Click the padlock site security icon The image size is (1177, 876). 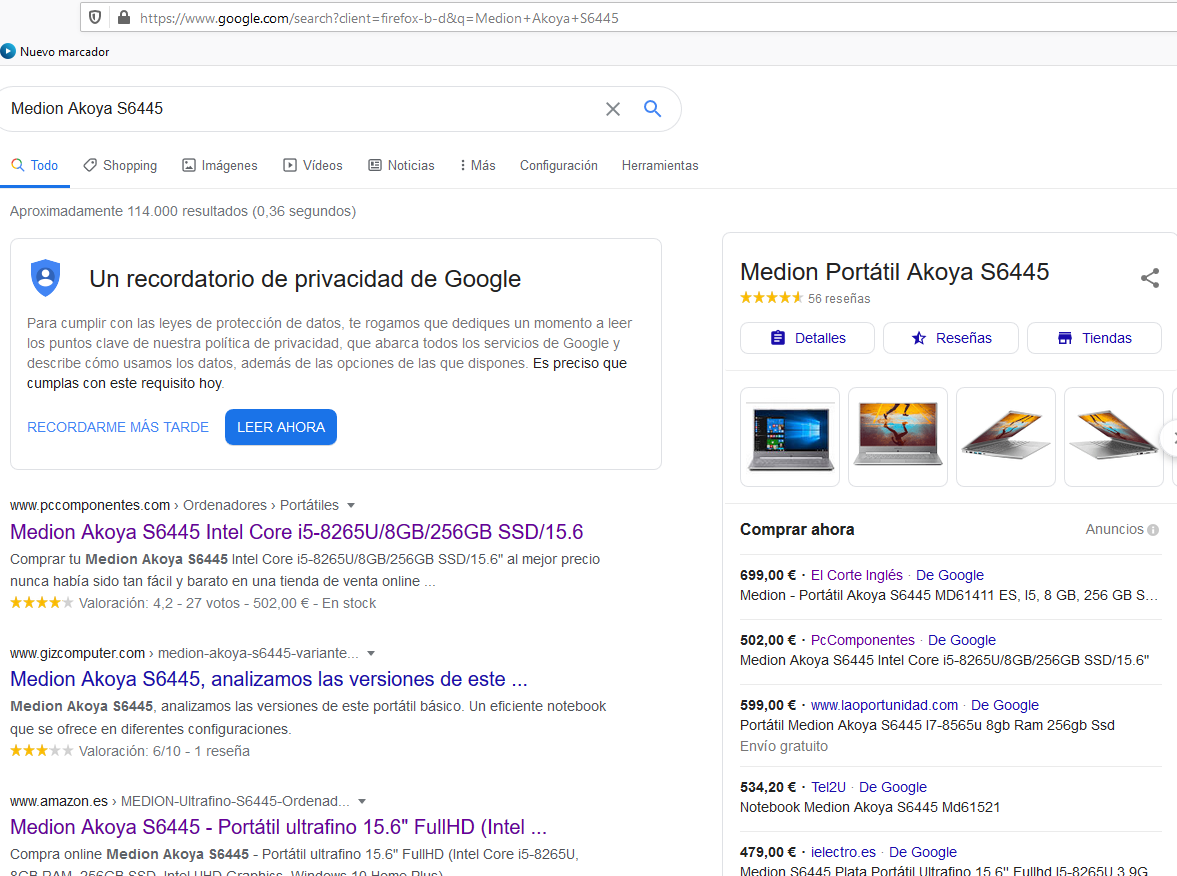click(124, 17)
